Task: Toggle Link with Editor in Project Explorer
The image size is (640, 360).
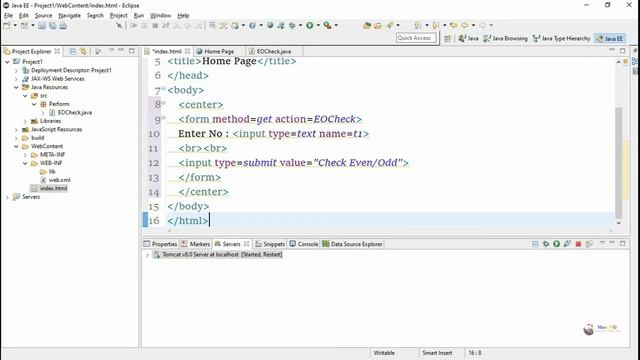Action: click(83, 51)
